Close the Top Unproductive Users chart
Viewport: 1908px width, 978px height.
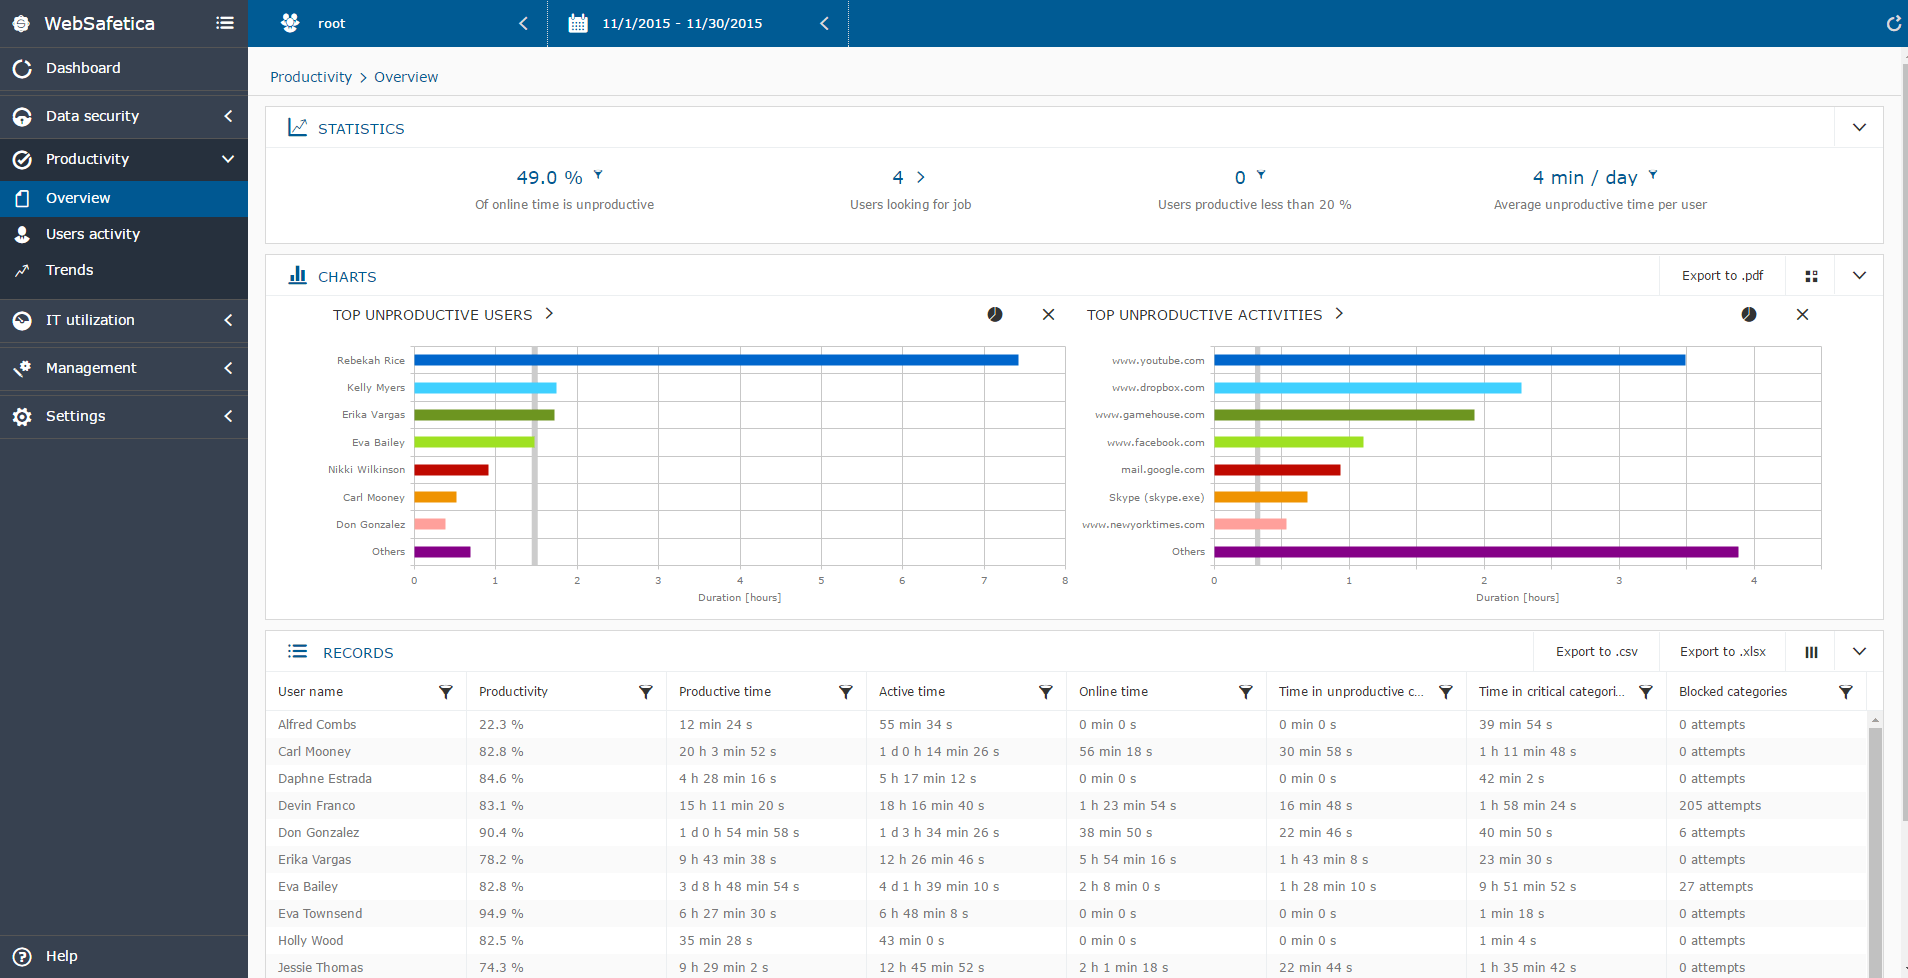pos(1048,314)
